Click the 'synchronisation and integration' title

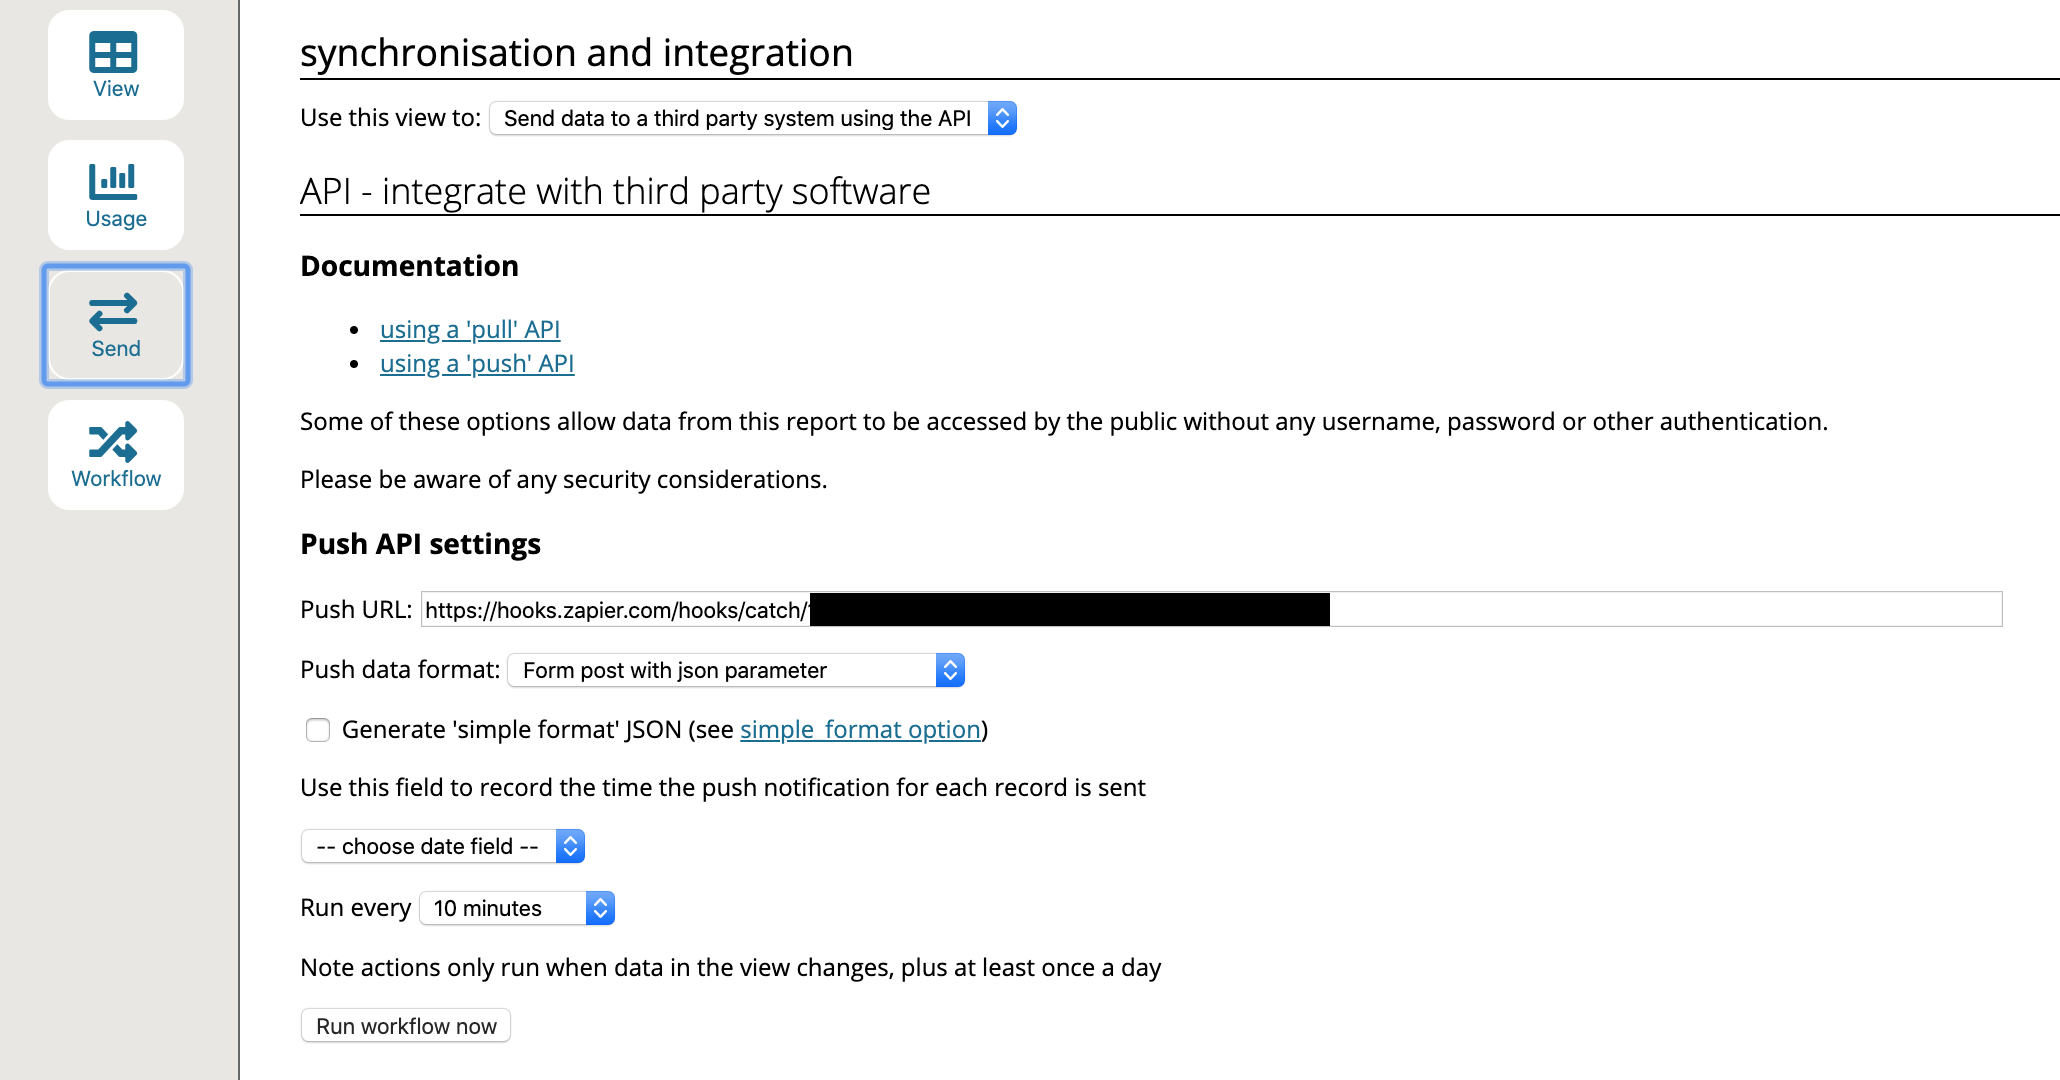577,53
